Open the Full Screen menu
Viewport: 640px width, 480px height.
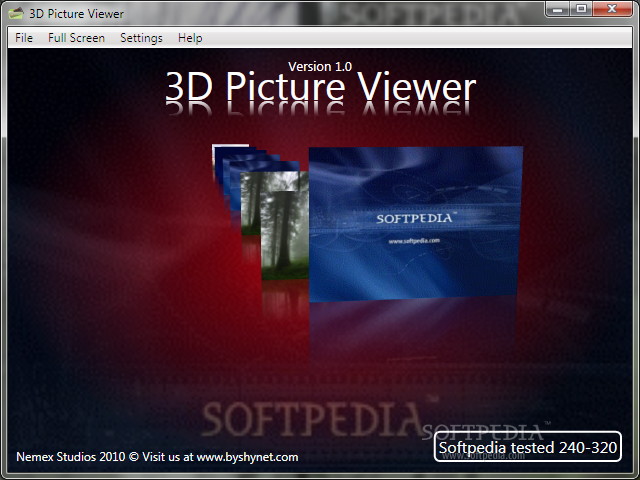76,38
